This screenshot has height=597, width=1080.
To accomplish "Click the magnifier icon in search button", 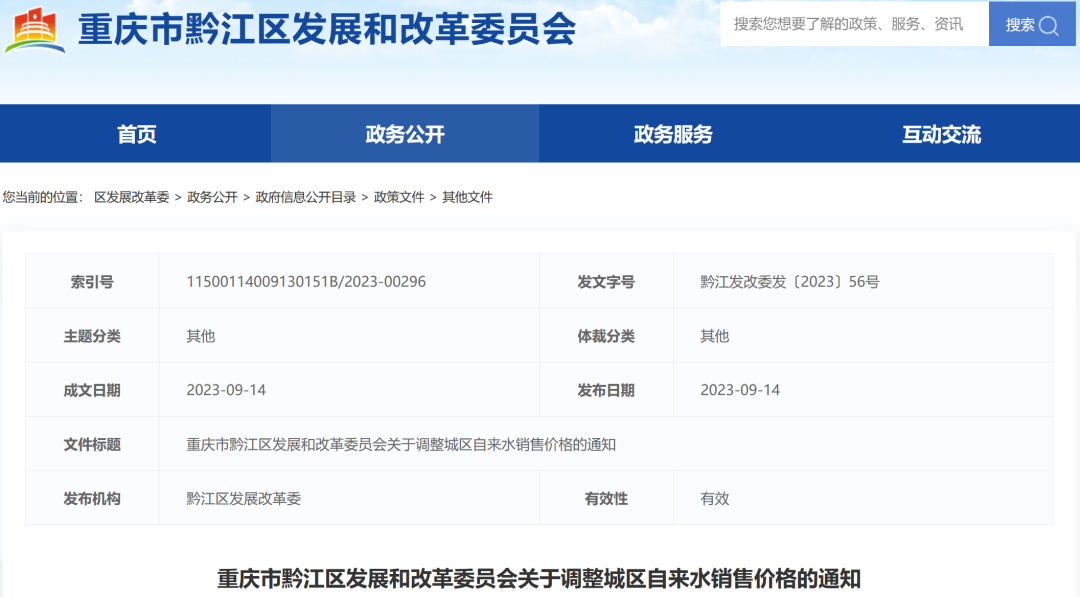I will (1048, 25).
